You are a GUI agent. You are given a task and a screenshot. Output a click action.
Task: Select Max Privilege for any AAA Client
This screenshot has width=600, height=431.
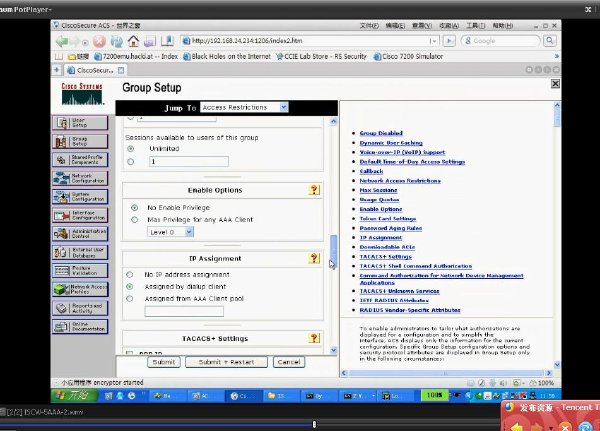click(134, 220)
